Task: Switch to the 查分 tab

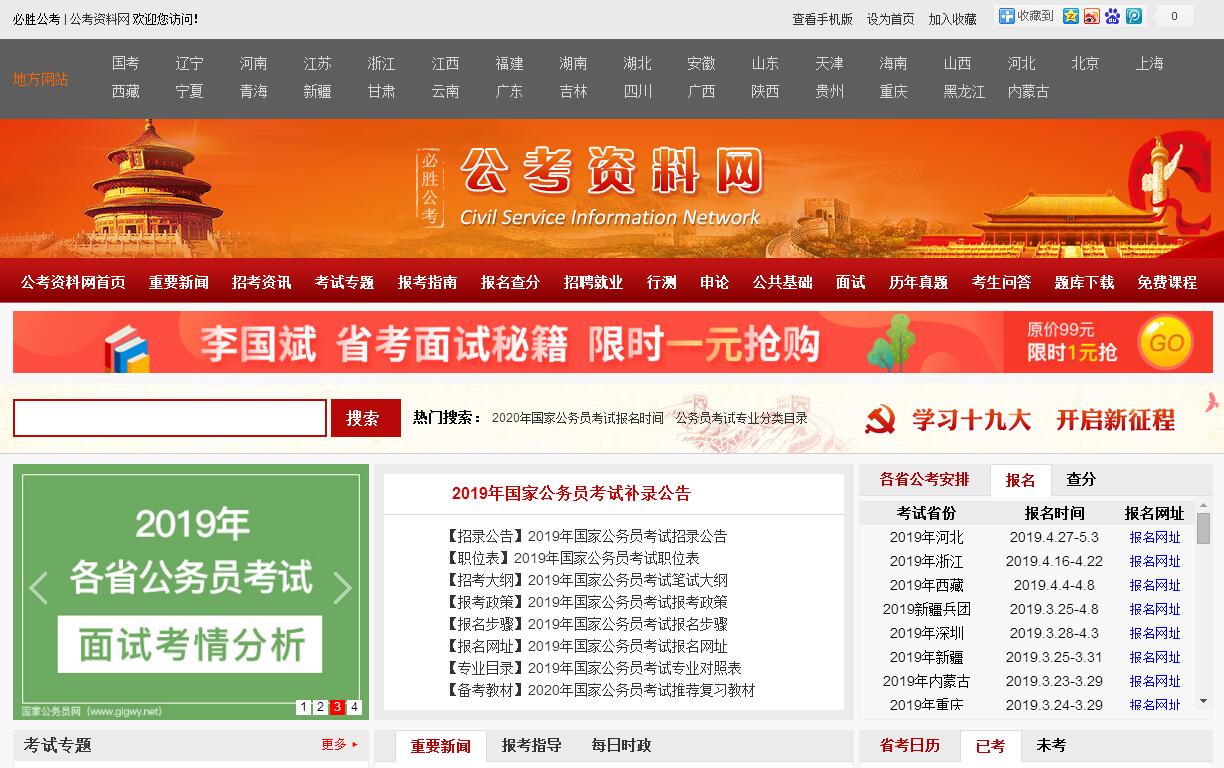Action: point(1081,479)
